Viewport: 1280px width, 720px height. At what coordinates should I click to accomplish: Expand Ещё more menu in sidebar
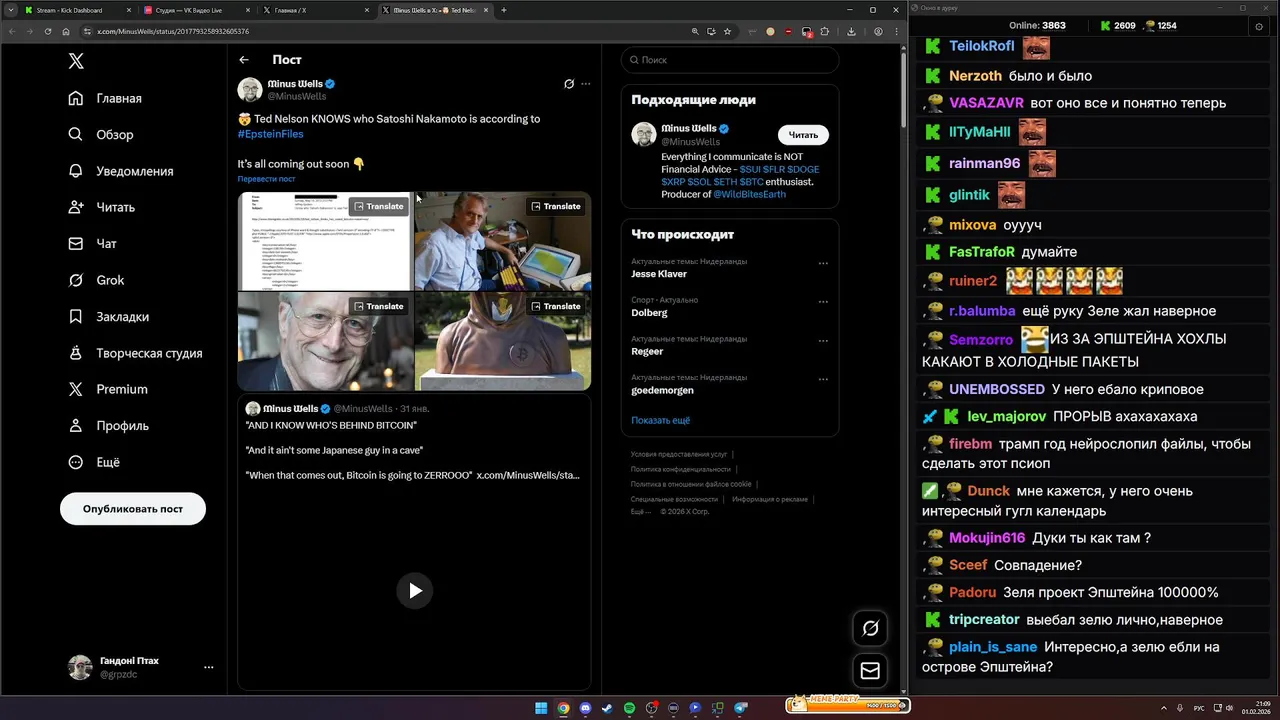pos(94,462)
